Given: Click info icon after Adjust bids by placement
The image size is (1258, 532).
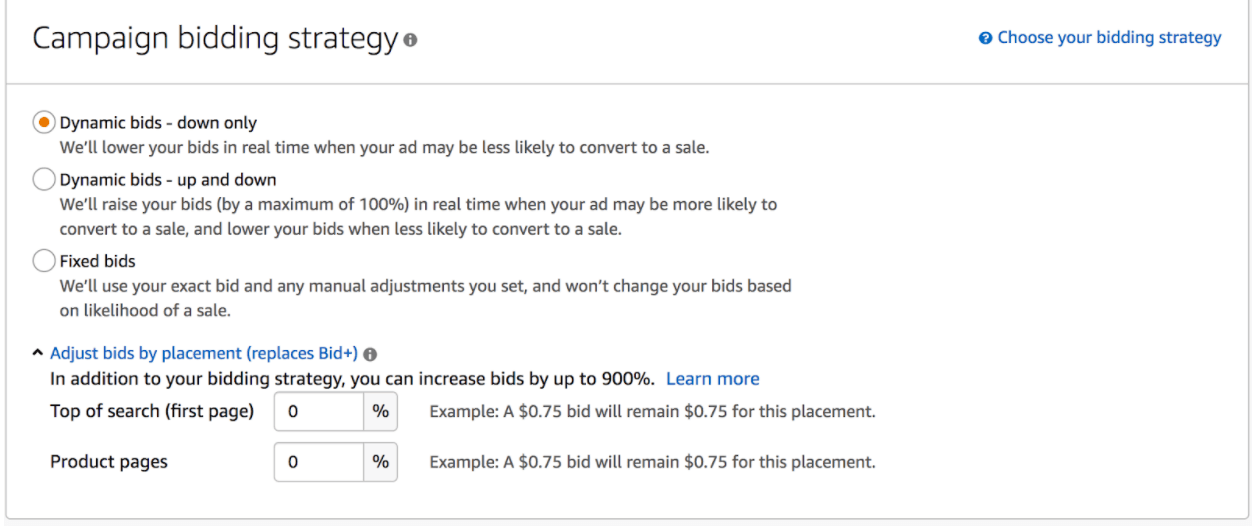Looking at the screenshot, I should tap(370, 354).
